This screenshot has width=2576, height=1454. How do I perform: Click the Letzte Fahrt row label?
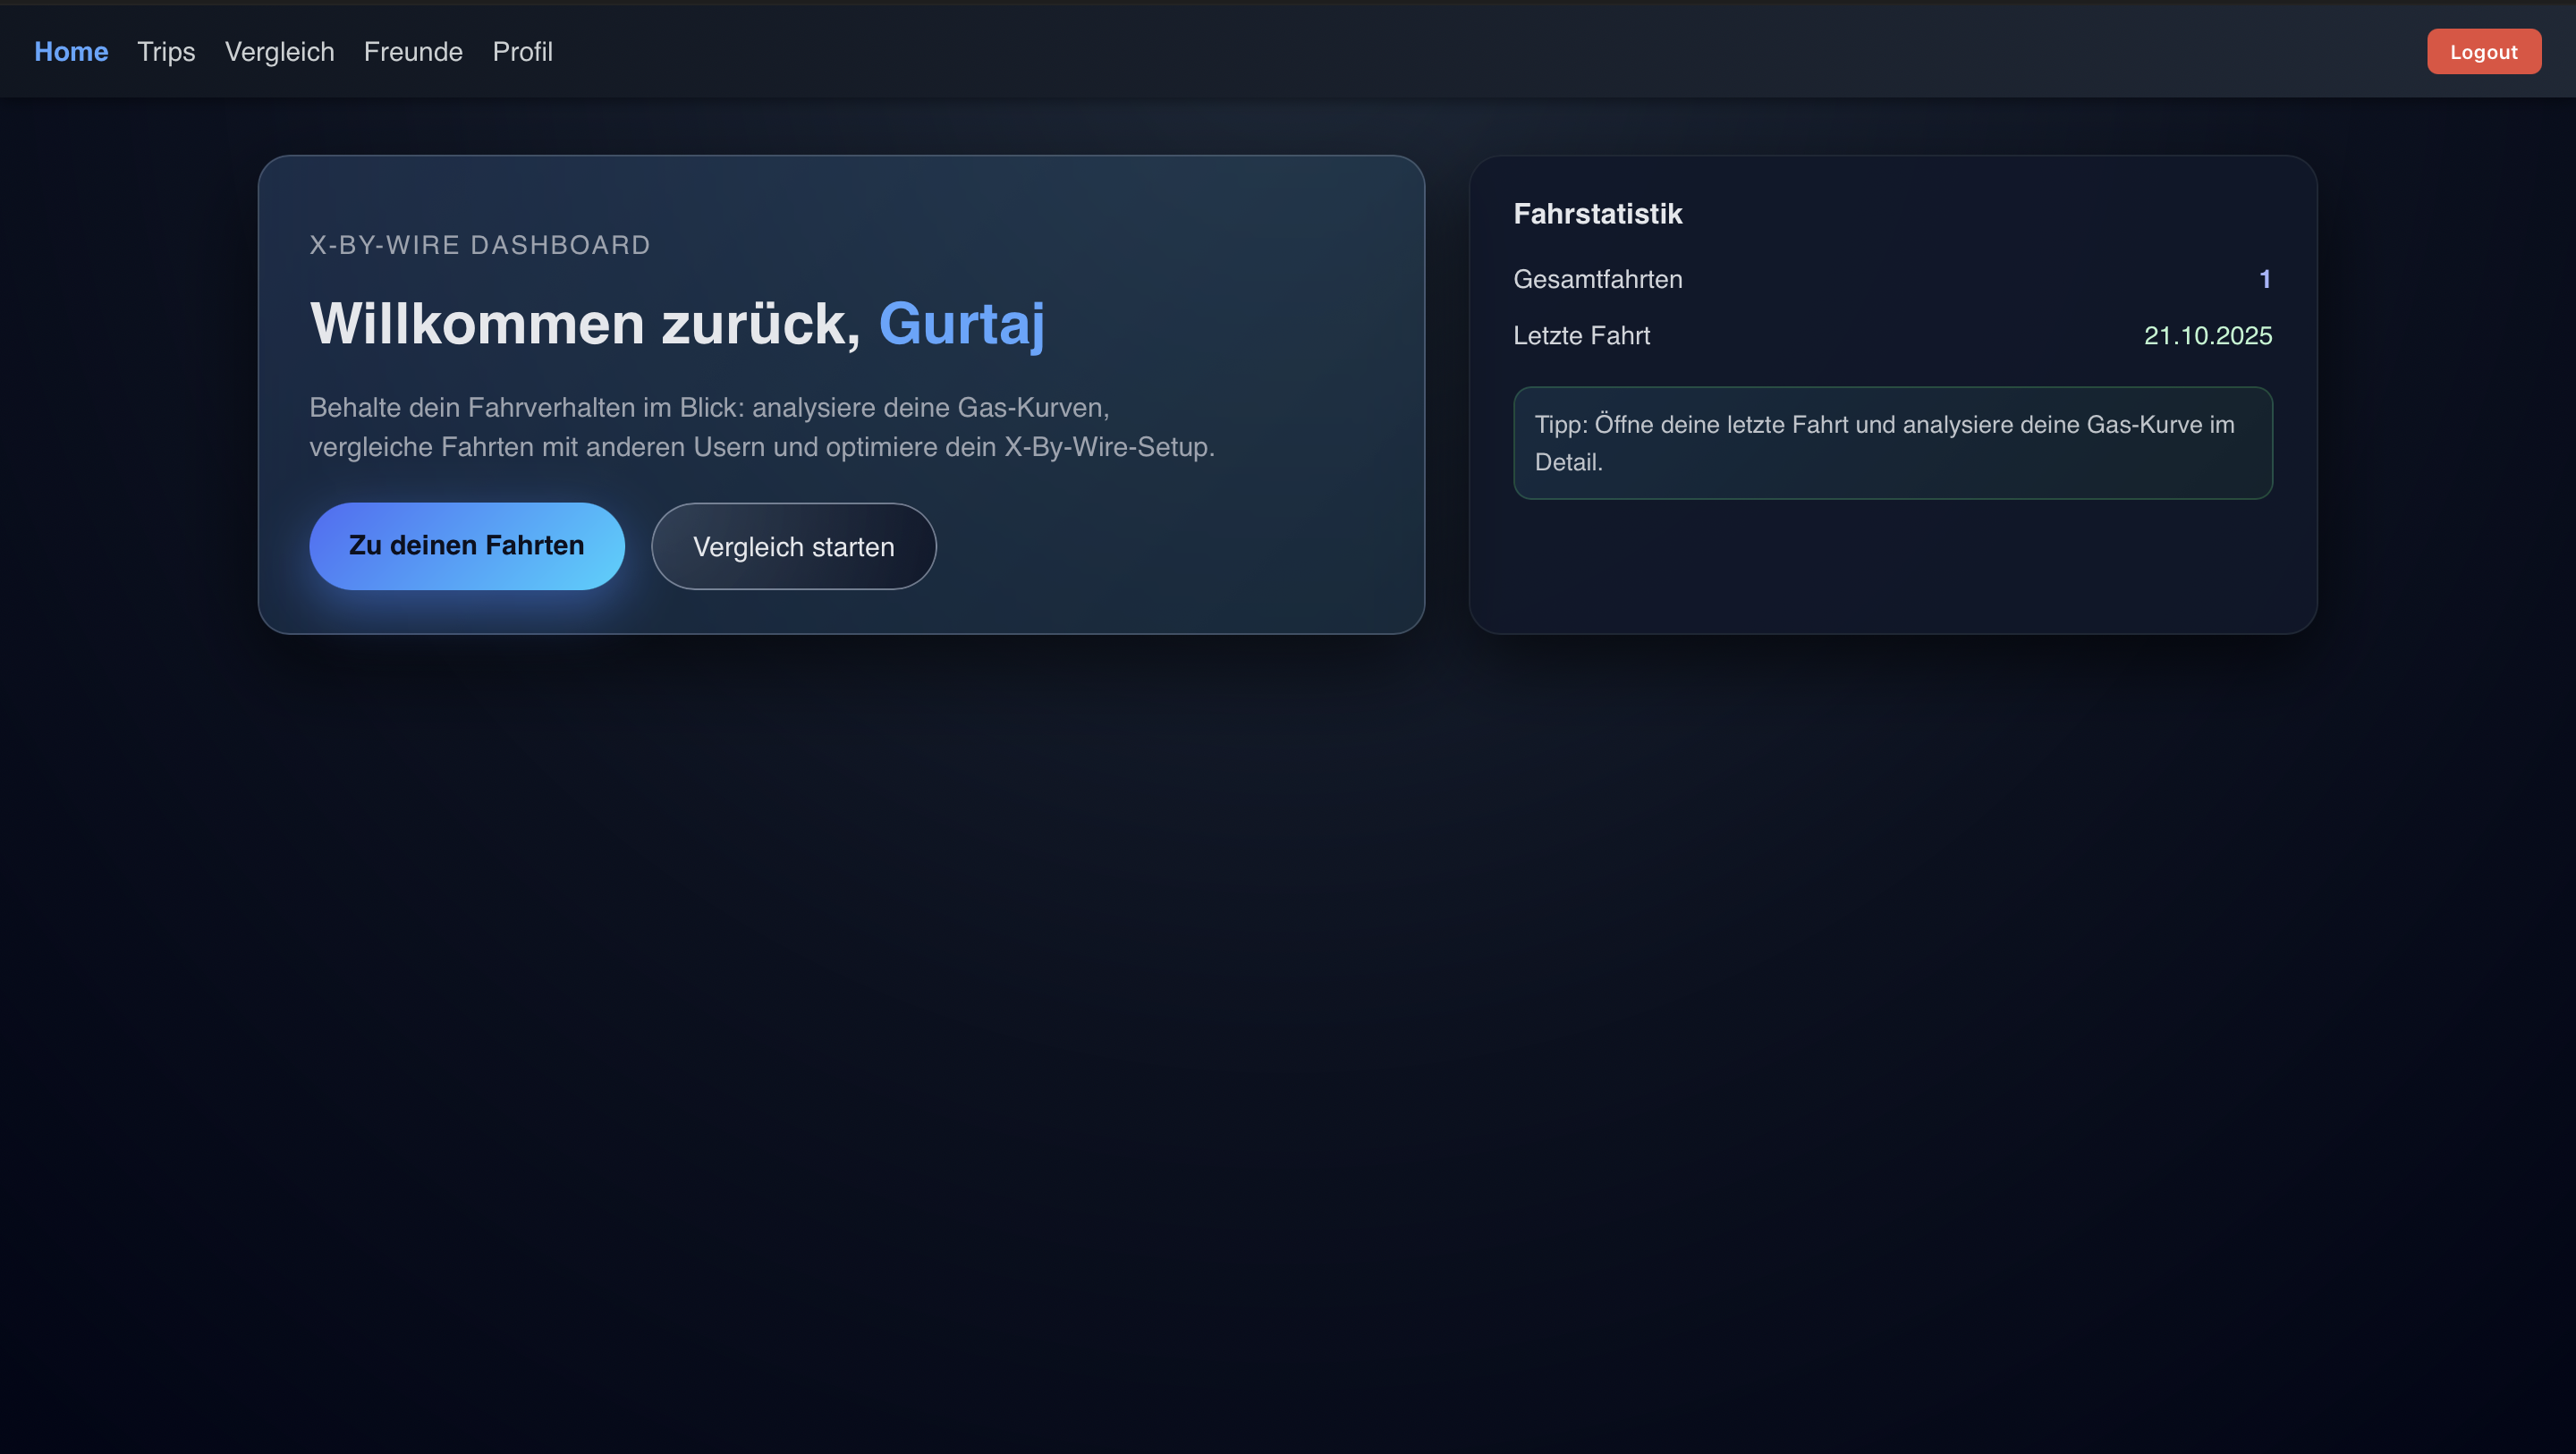pos(1581,336)
